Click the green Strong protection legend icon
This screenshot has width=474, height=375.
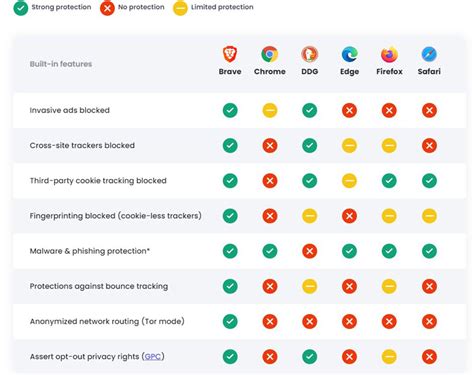[21, 8]
